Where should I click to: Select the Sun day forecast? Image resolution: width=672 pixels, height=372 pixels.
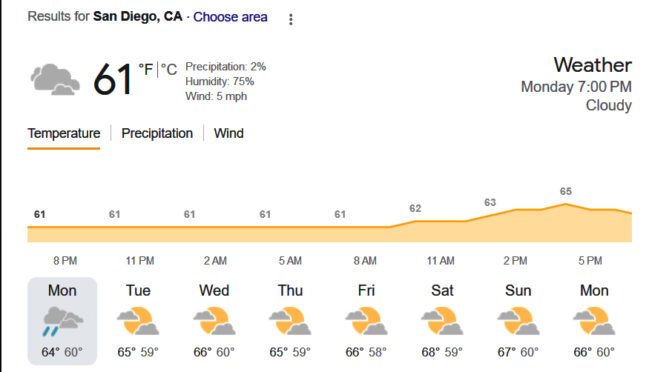[x=518, y=321]
